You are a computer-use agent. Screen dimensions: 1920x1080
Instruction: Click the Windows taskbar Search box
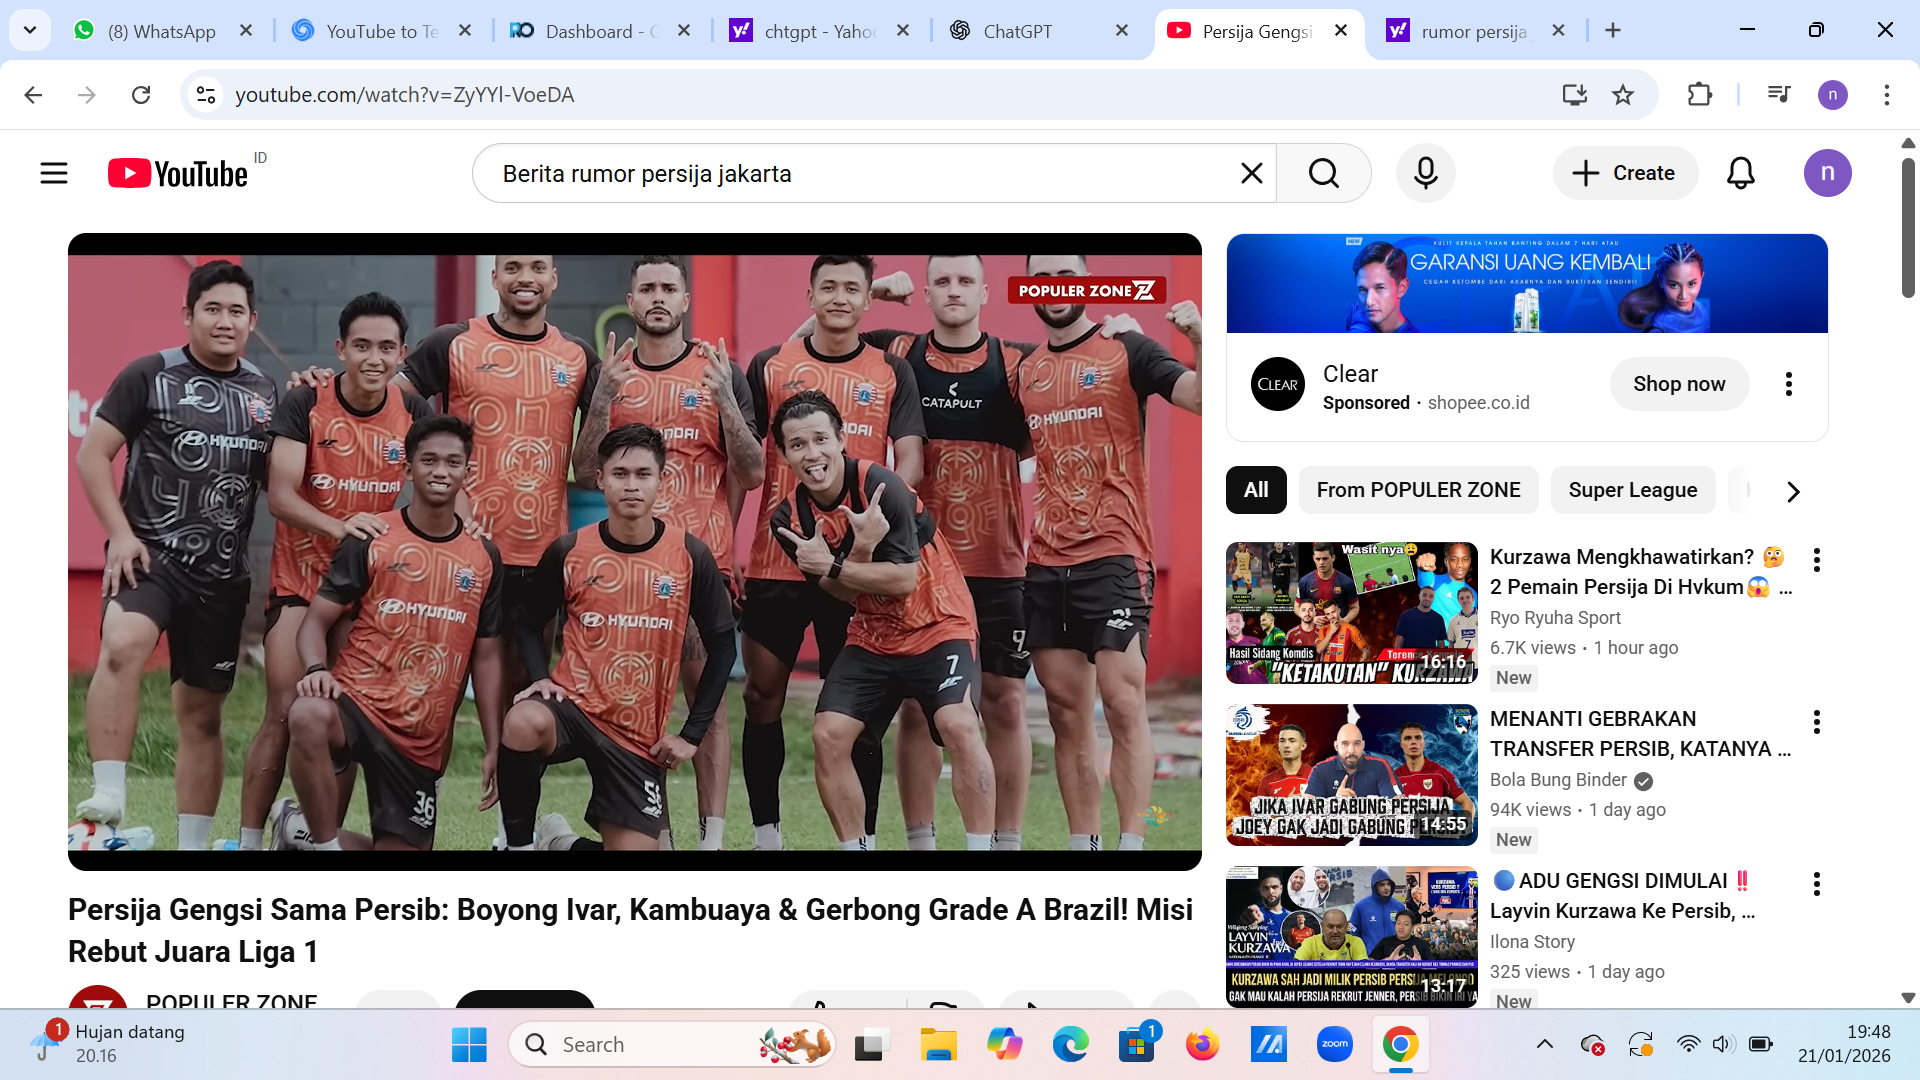tap(672, 1044)
